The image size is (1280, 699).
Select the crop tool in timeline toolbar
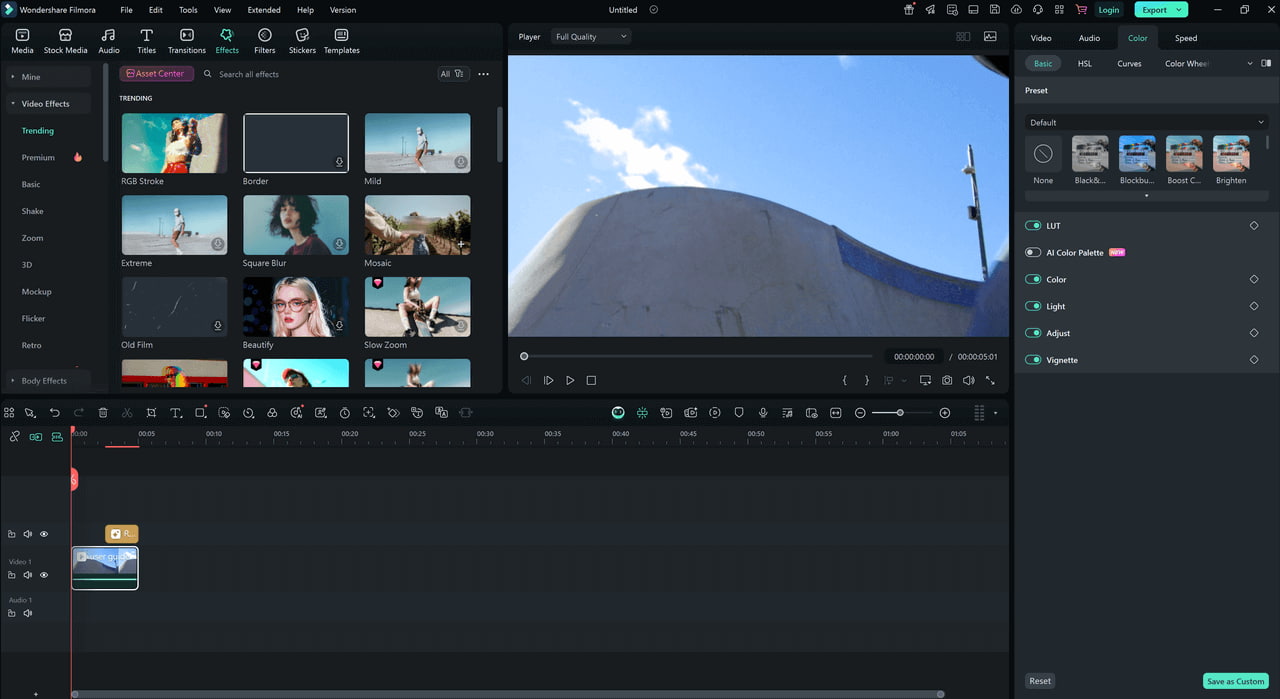coord(151,413)
